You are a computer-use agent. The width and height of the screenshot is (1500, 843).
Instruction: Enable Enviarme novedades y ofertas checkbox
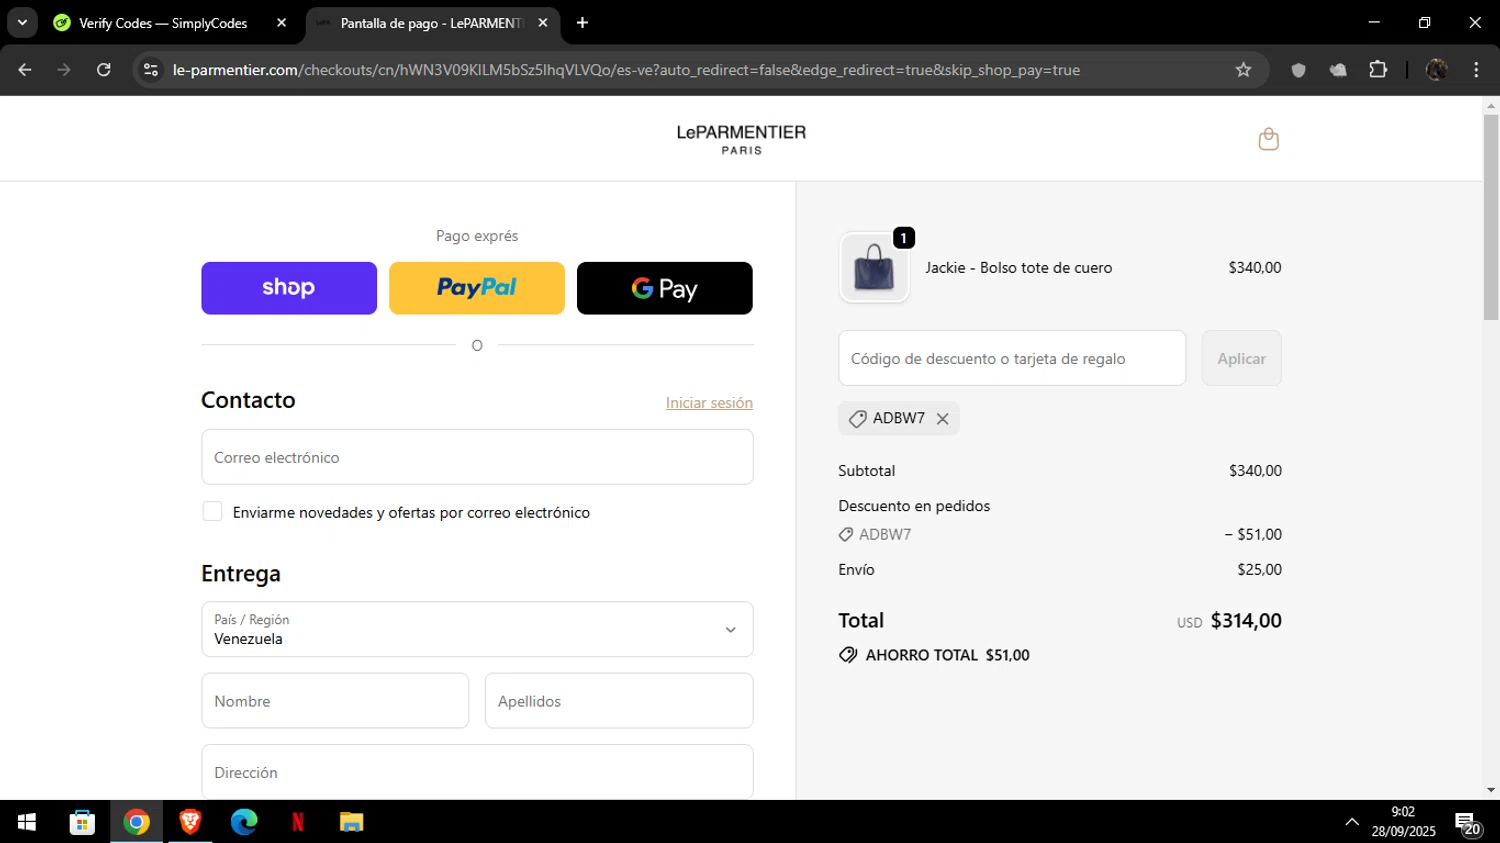[212, 512]
